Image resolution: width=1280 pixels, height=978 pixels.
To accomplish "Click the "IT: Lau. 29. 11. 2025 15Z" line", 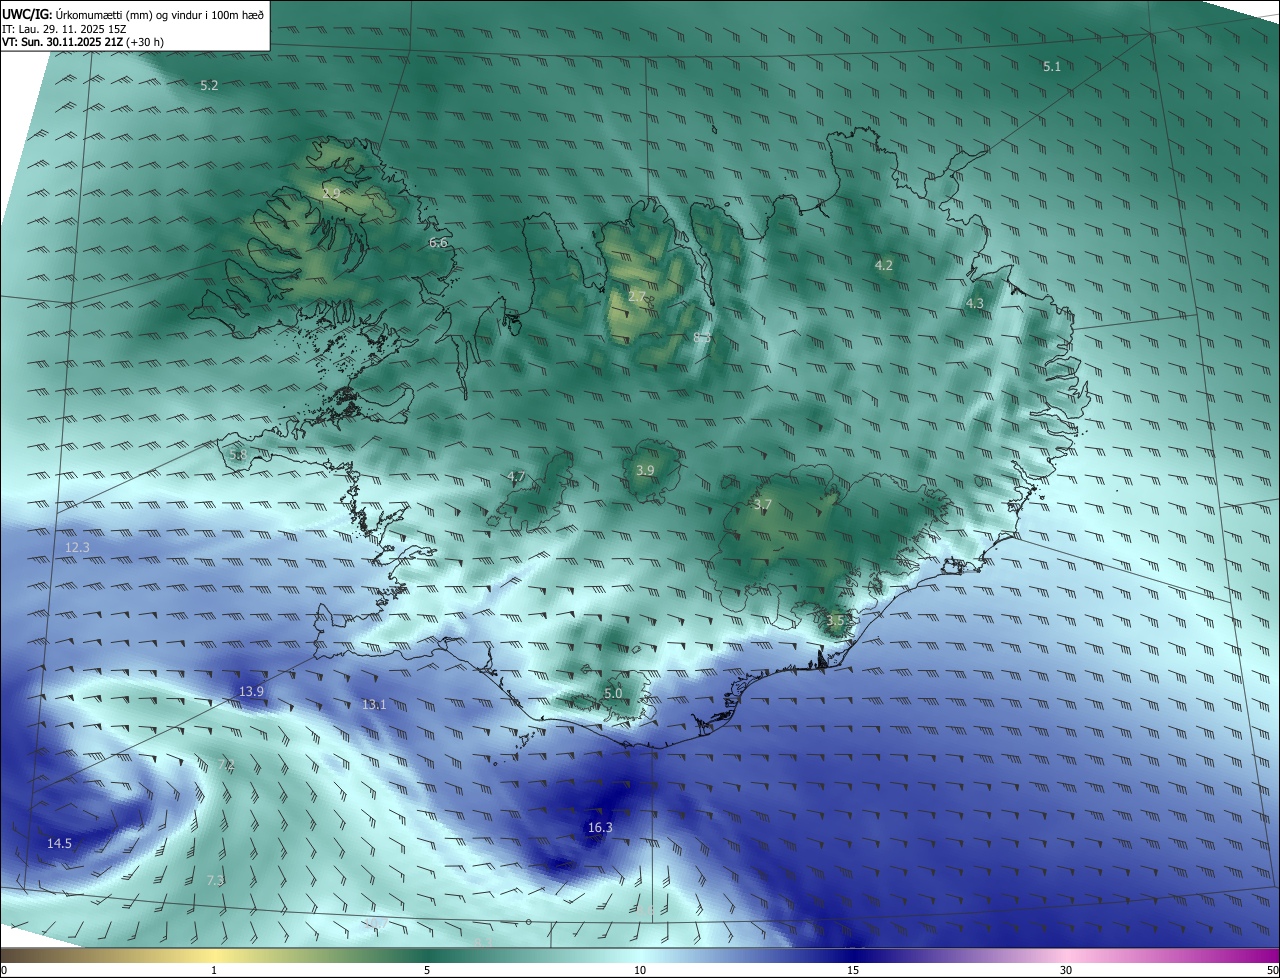I will click(64, 29).
